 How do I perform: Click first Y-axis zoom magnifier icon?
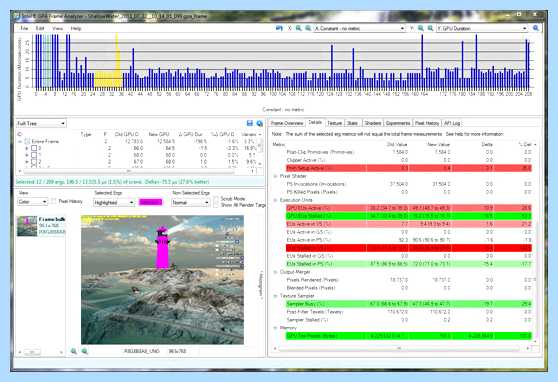(421, 28)
